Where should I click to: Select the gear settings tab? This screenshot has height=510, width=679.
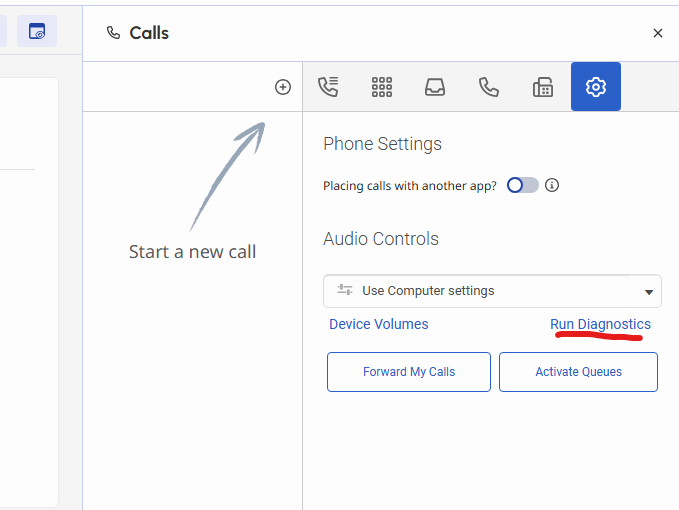pos(596,87)
